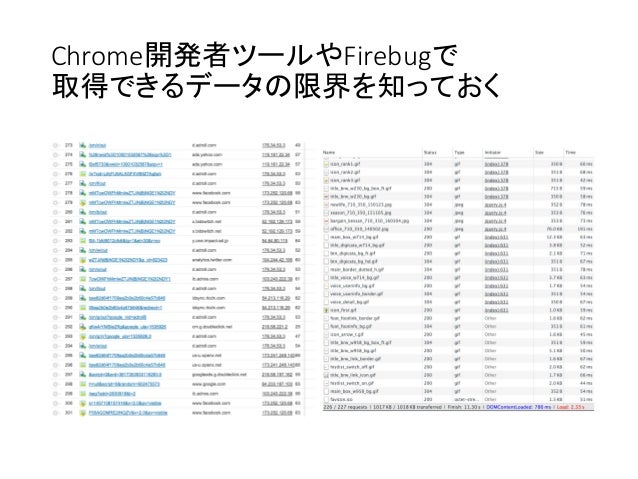Select the favicon.ico request name
The image size is (638, 479).
coord(341,400)
